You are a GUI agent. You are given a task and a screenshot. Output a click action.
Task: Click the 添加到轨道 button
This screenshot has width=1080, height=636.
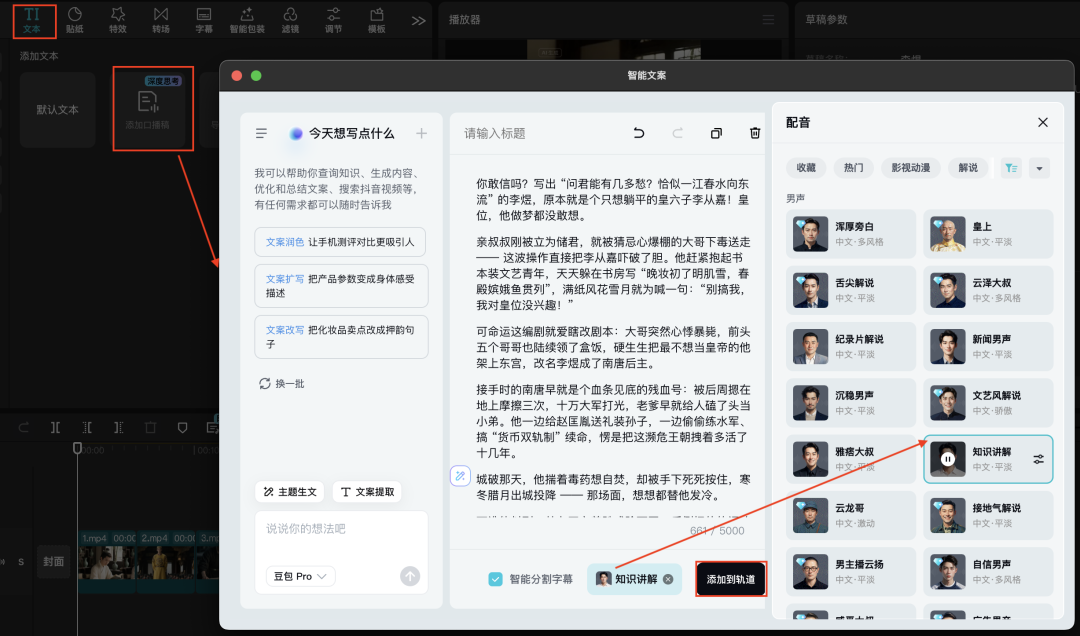(x=729, y=578)
